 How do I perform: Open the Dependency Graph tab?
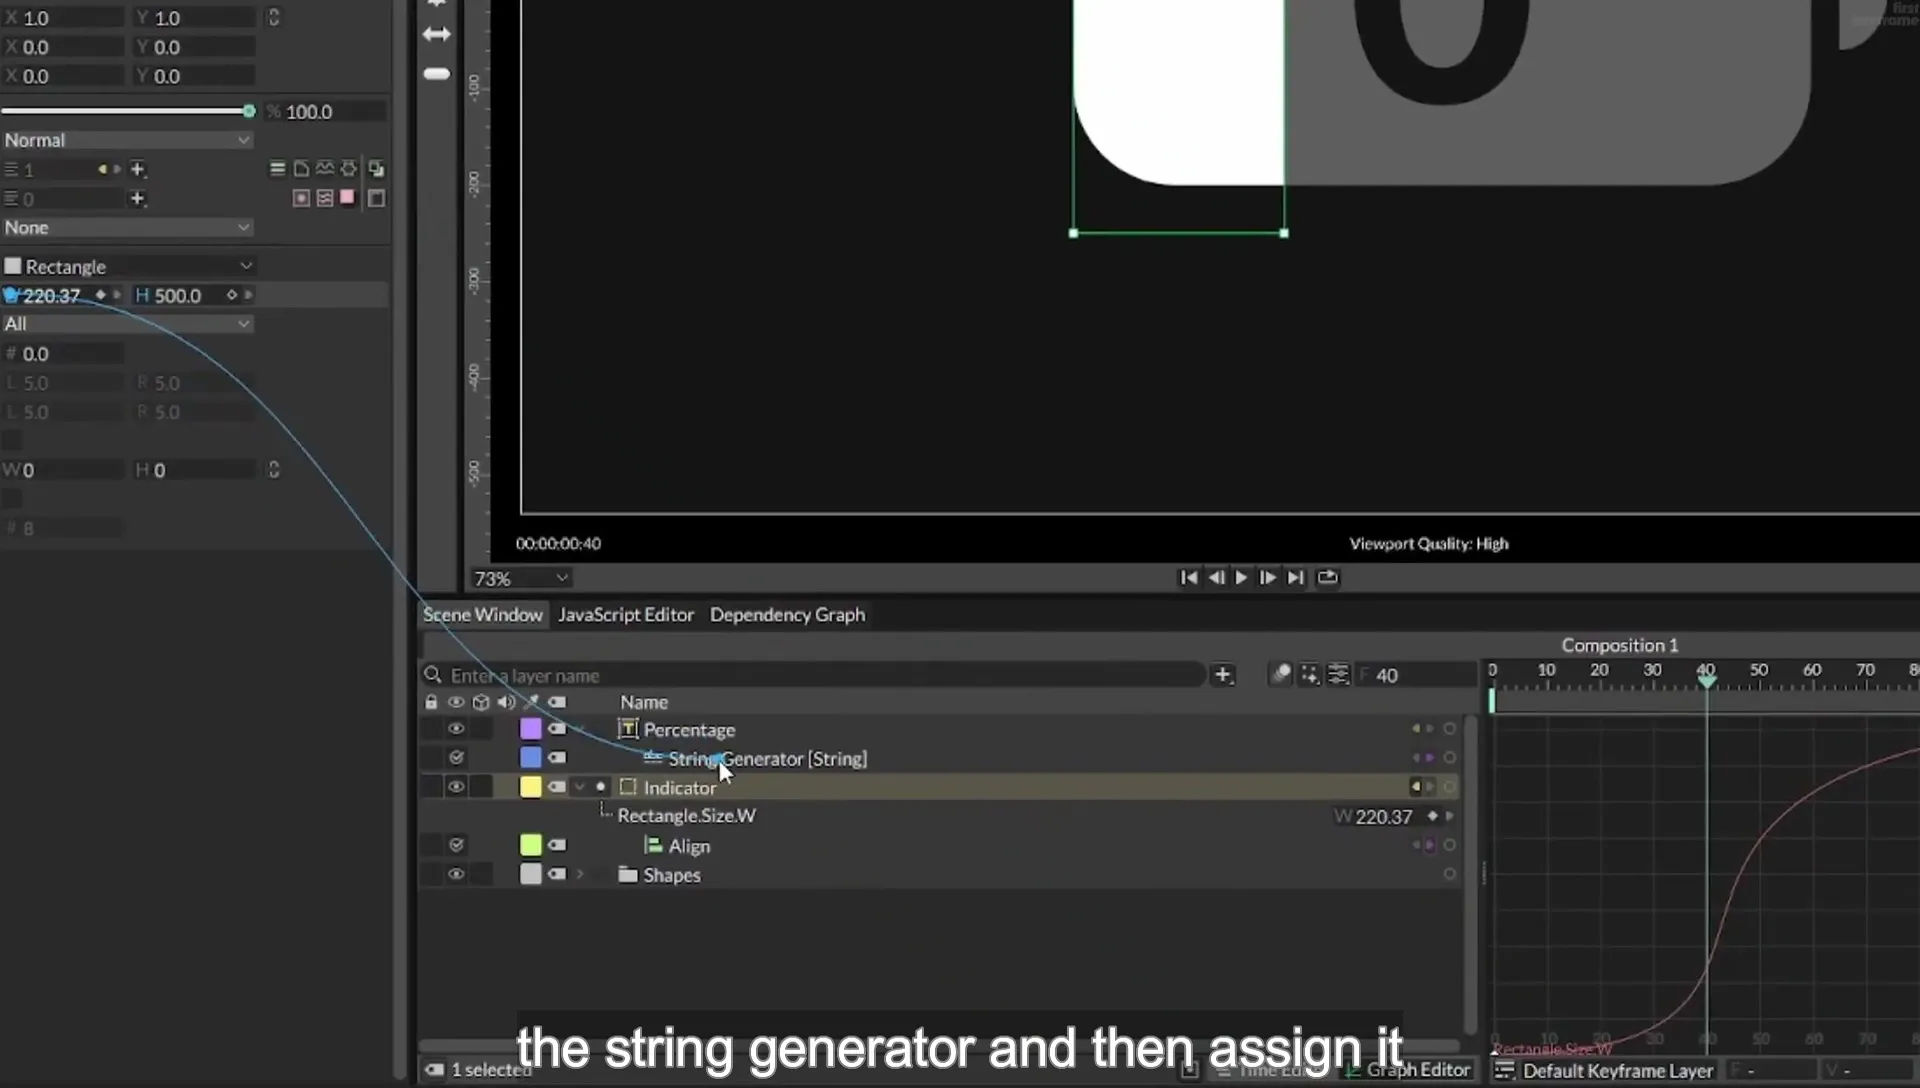(787, 615)
